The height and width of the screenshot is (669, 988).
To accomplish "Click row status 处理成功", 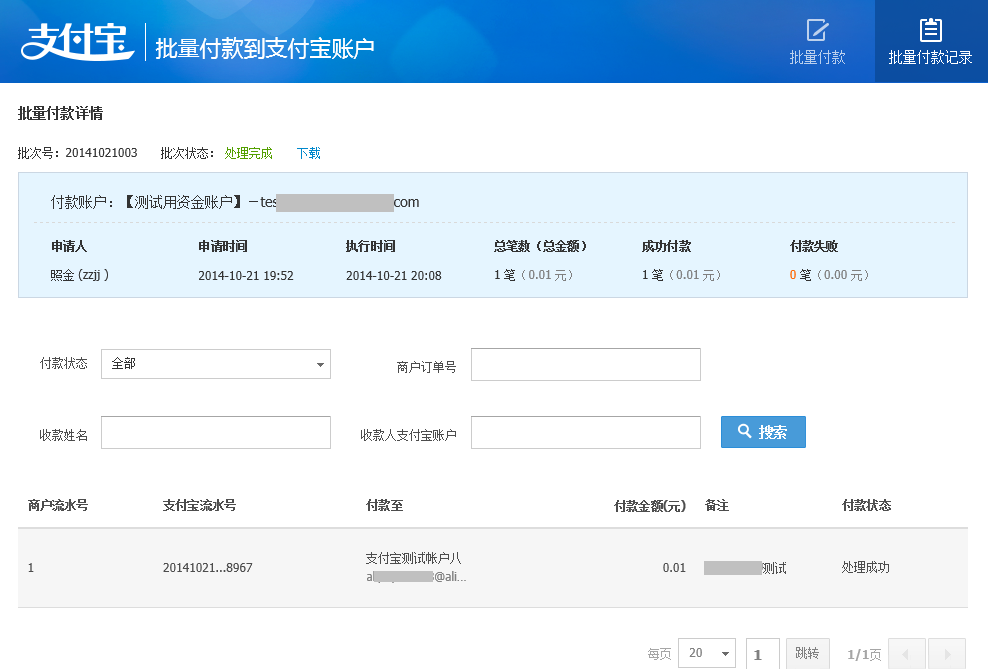I will tap(865, 568).
